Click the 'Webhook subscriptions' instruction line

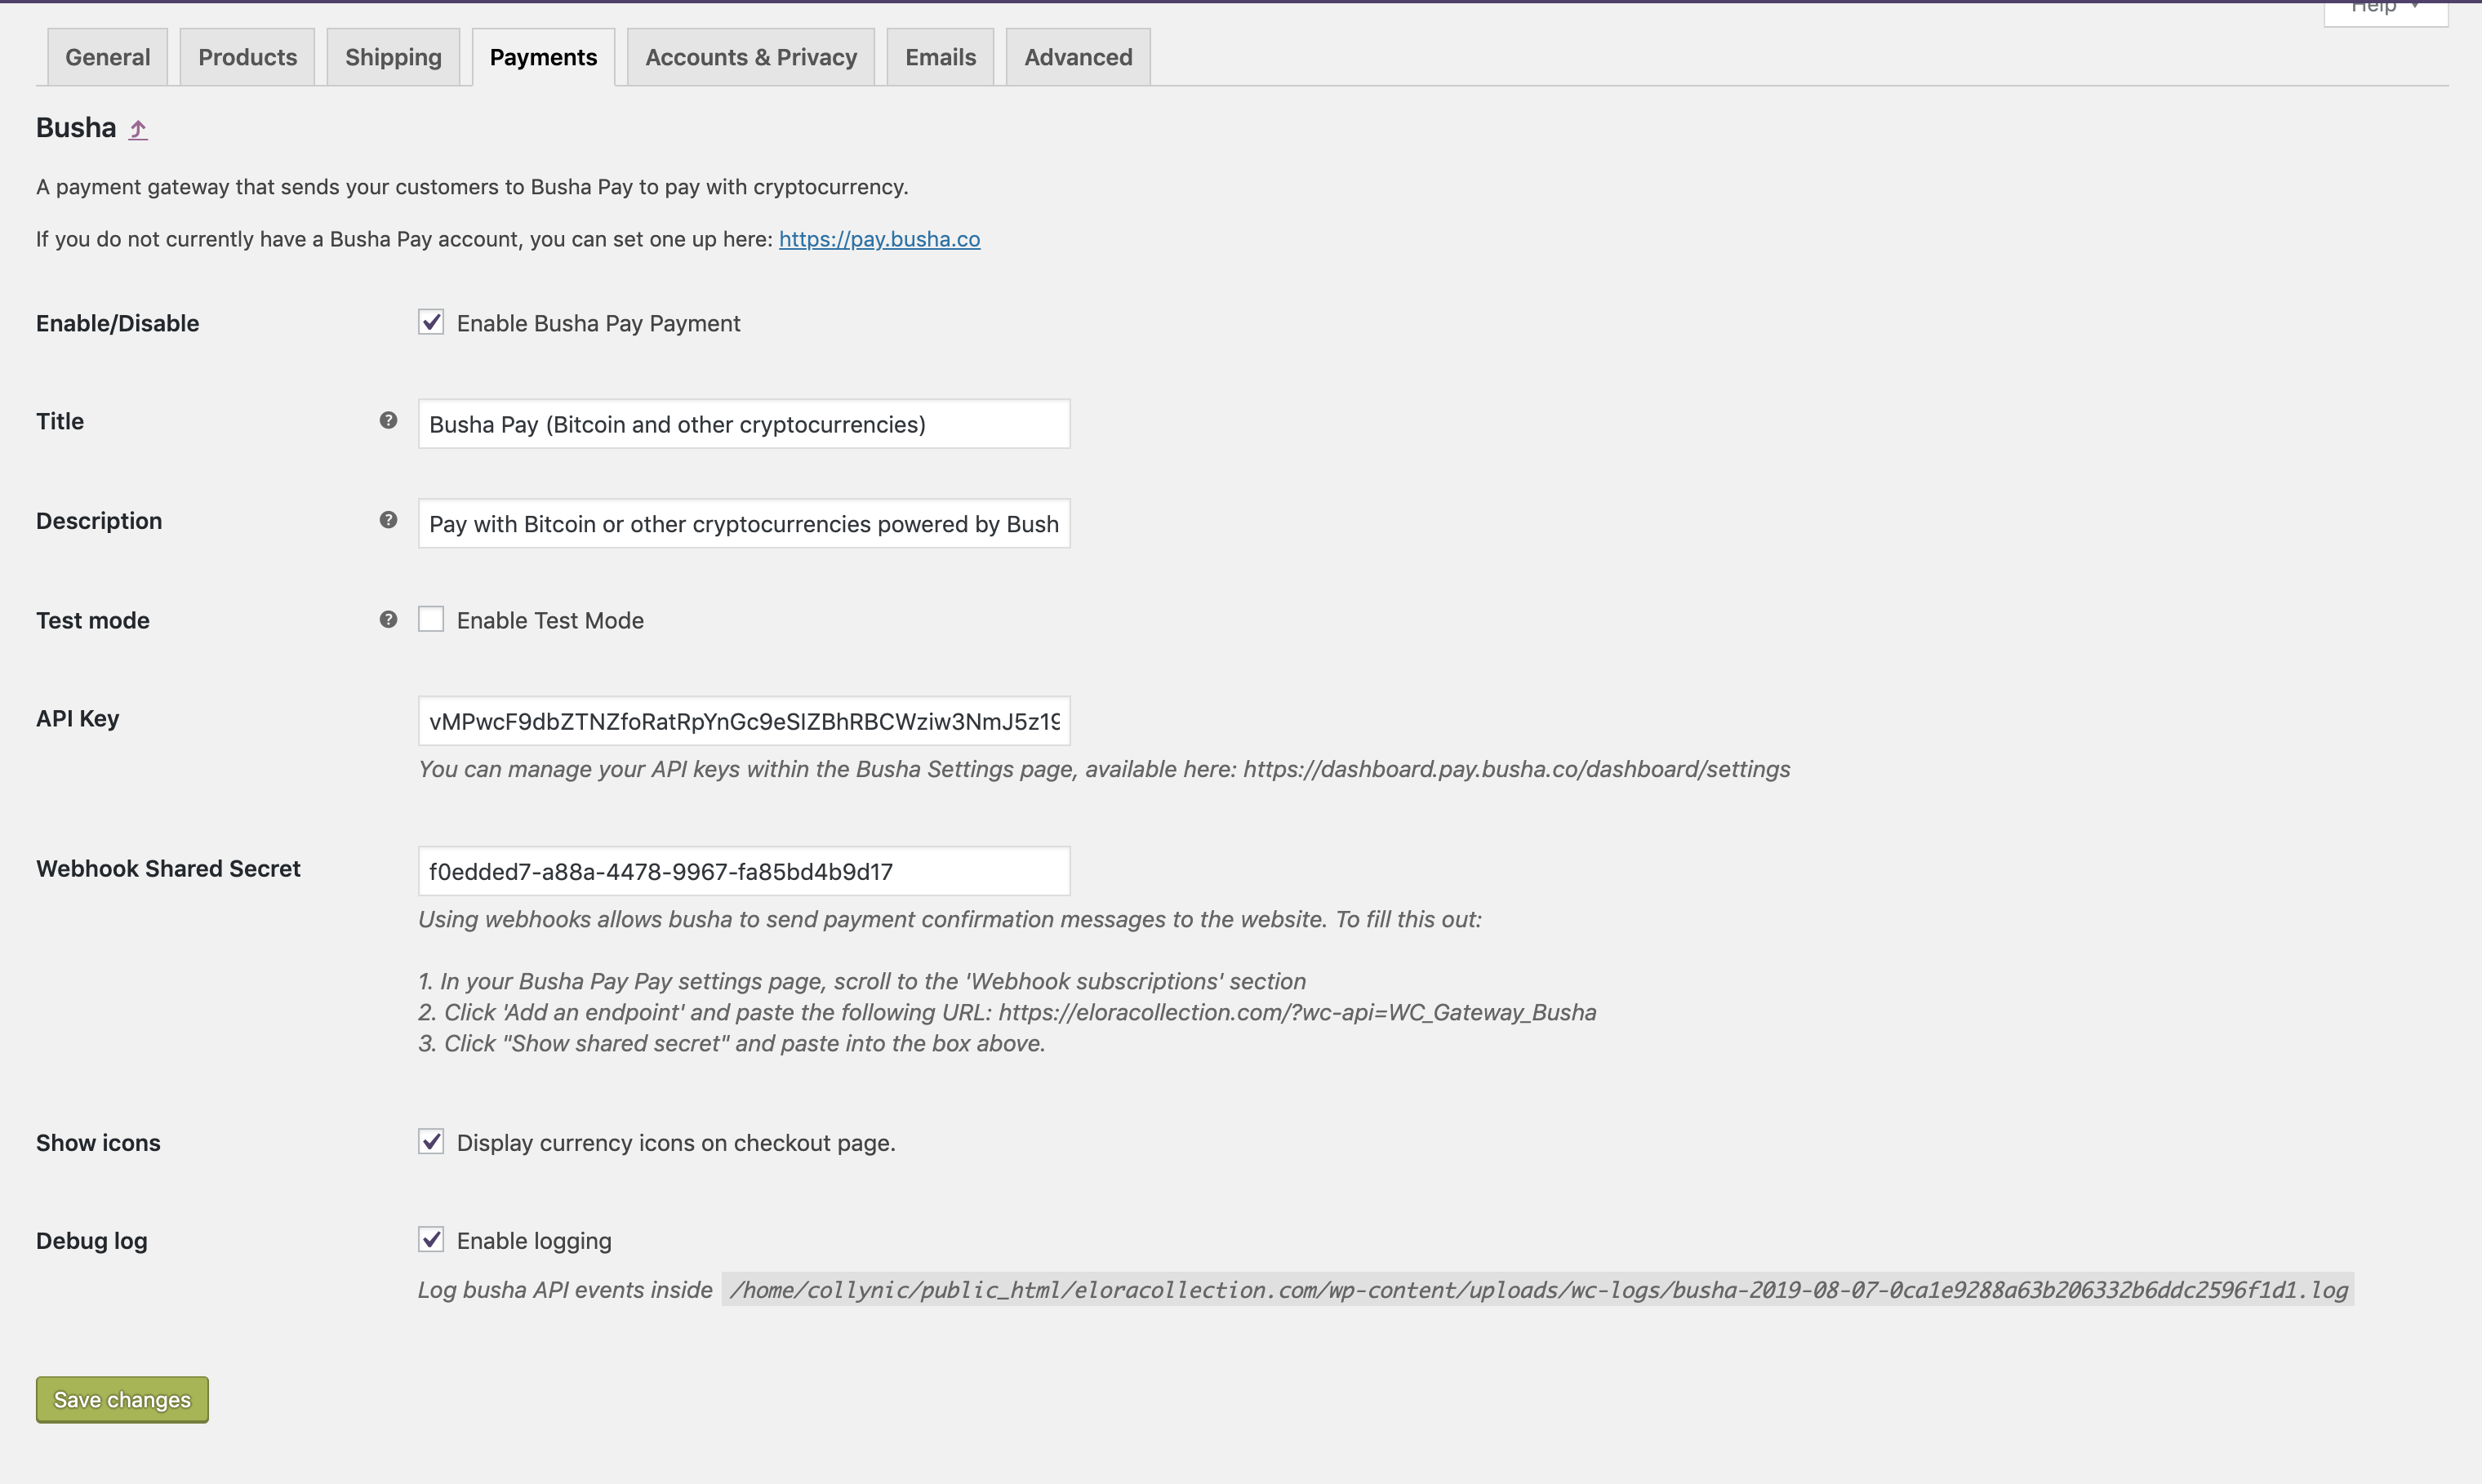click(862, 981)
